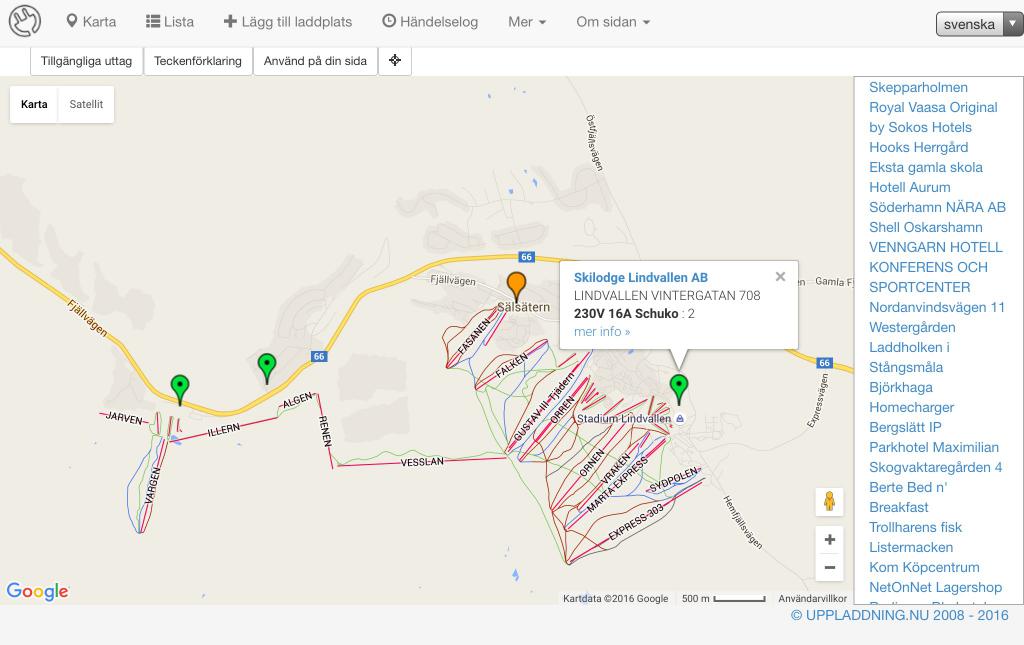Click Använd på din sida button
1024x645 pixels.
[x=315, y=61]
